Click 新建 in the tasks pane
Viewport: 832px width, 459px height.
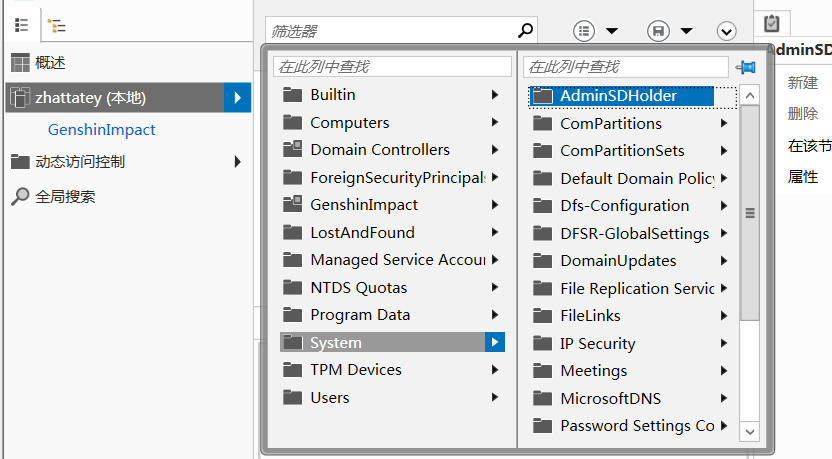(802, 83)
